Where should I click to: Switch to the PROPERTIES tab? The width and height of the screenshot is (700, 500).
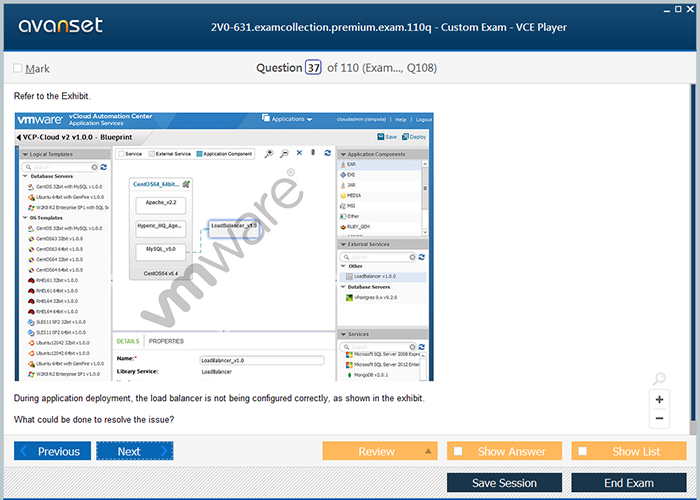tap(166, 341)
